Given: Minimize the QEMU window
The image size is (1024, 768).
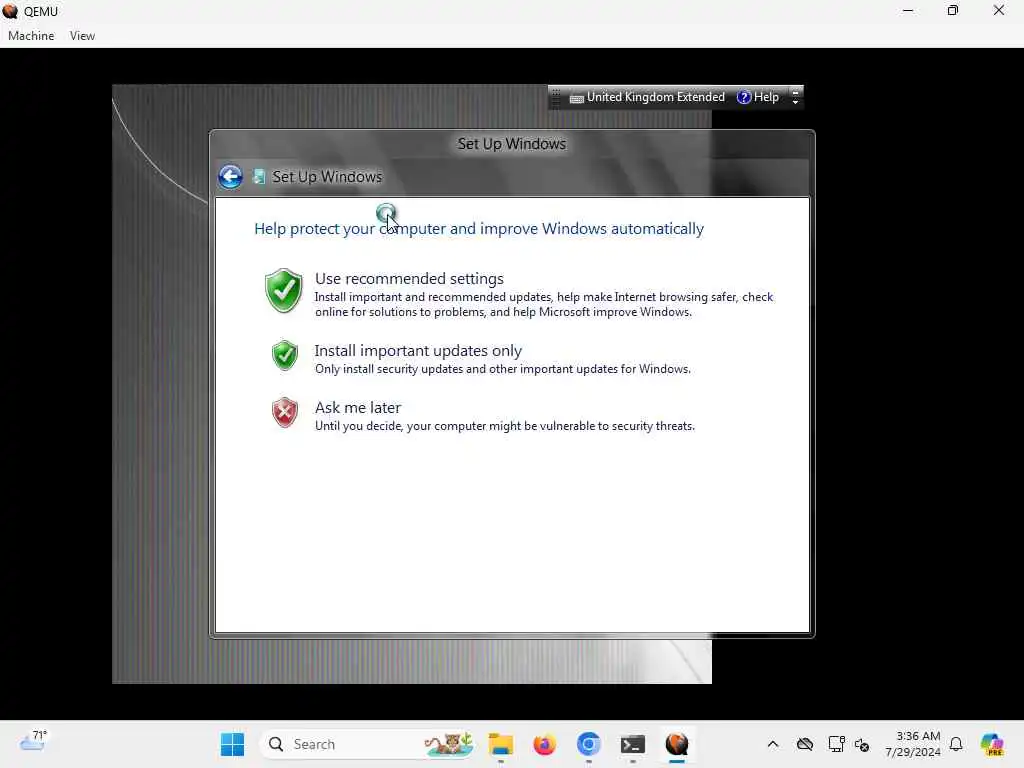Looking at the screenshot, I should coord(908,10).
